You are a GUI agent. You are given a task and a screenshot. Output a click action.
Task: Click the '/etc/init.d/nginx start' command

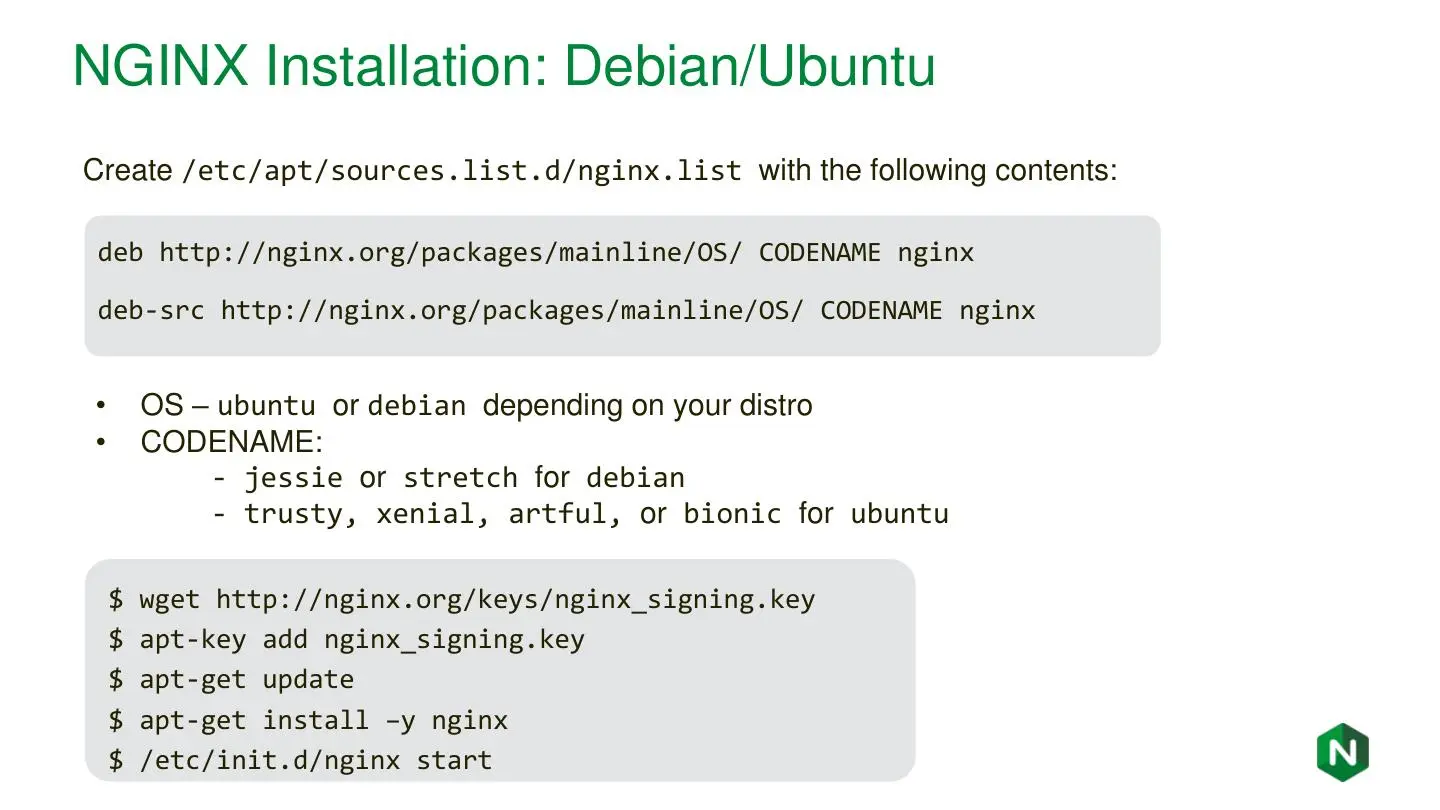pyautogui.click(x=300, y=760)
